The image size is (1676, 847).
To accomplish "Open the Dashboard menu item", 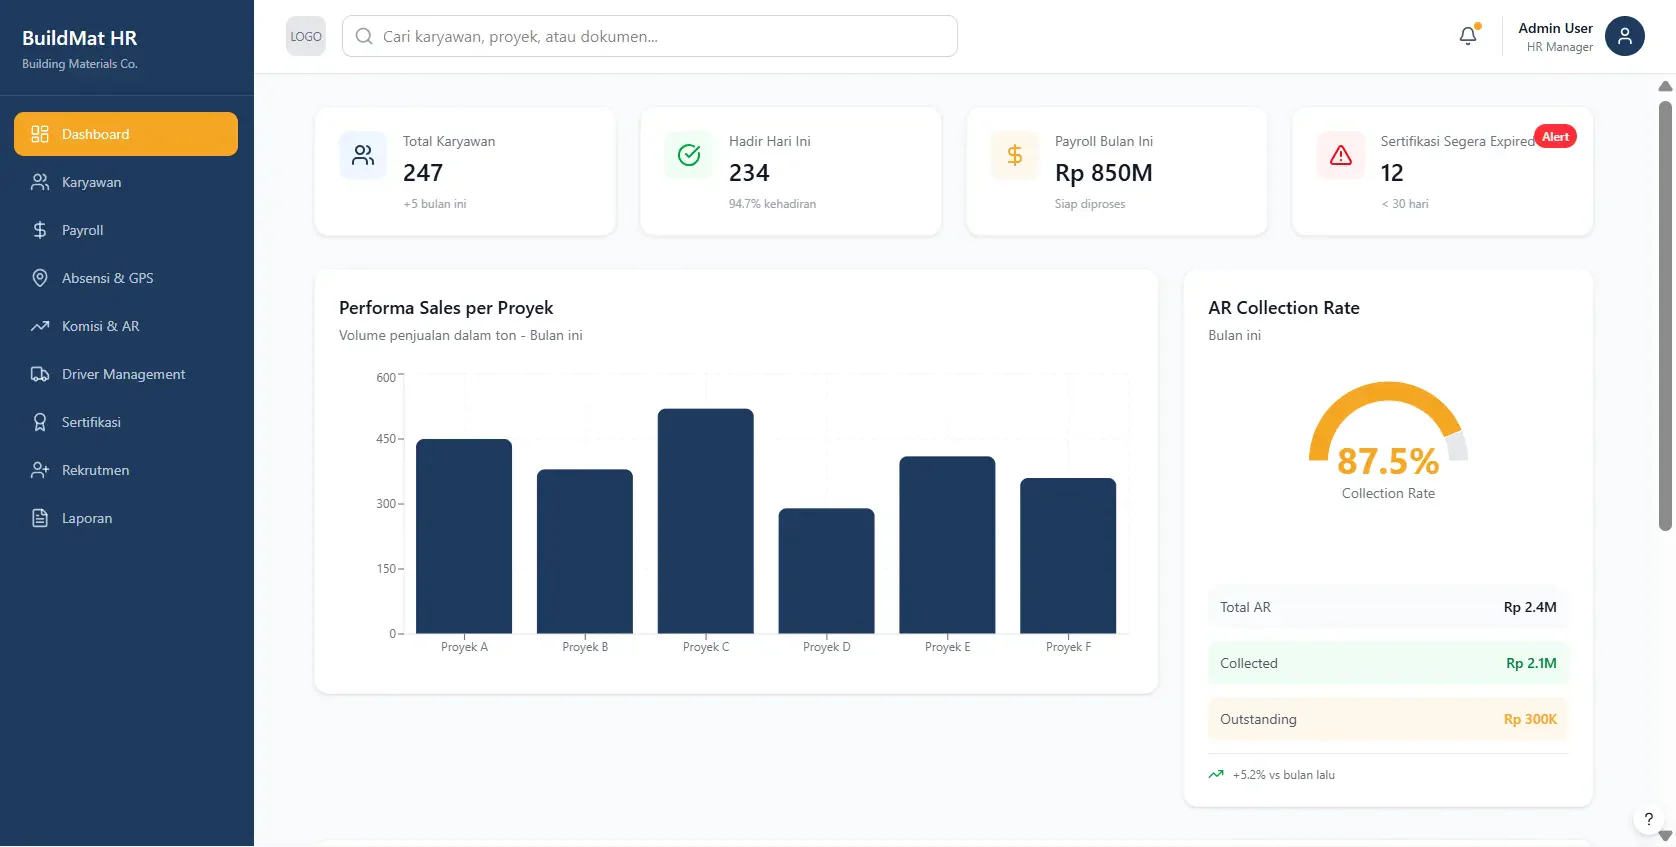I will (x=126, y=134).
